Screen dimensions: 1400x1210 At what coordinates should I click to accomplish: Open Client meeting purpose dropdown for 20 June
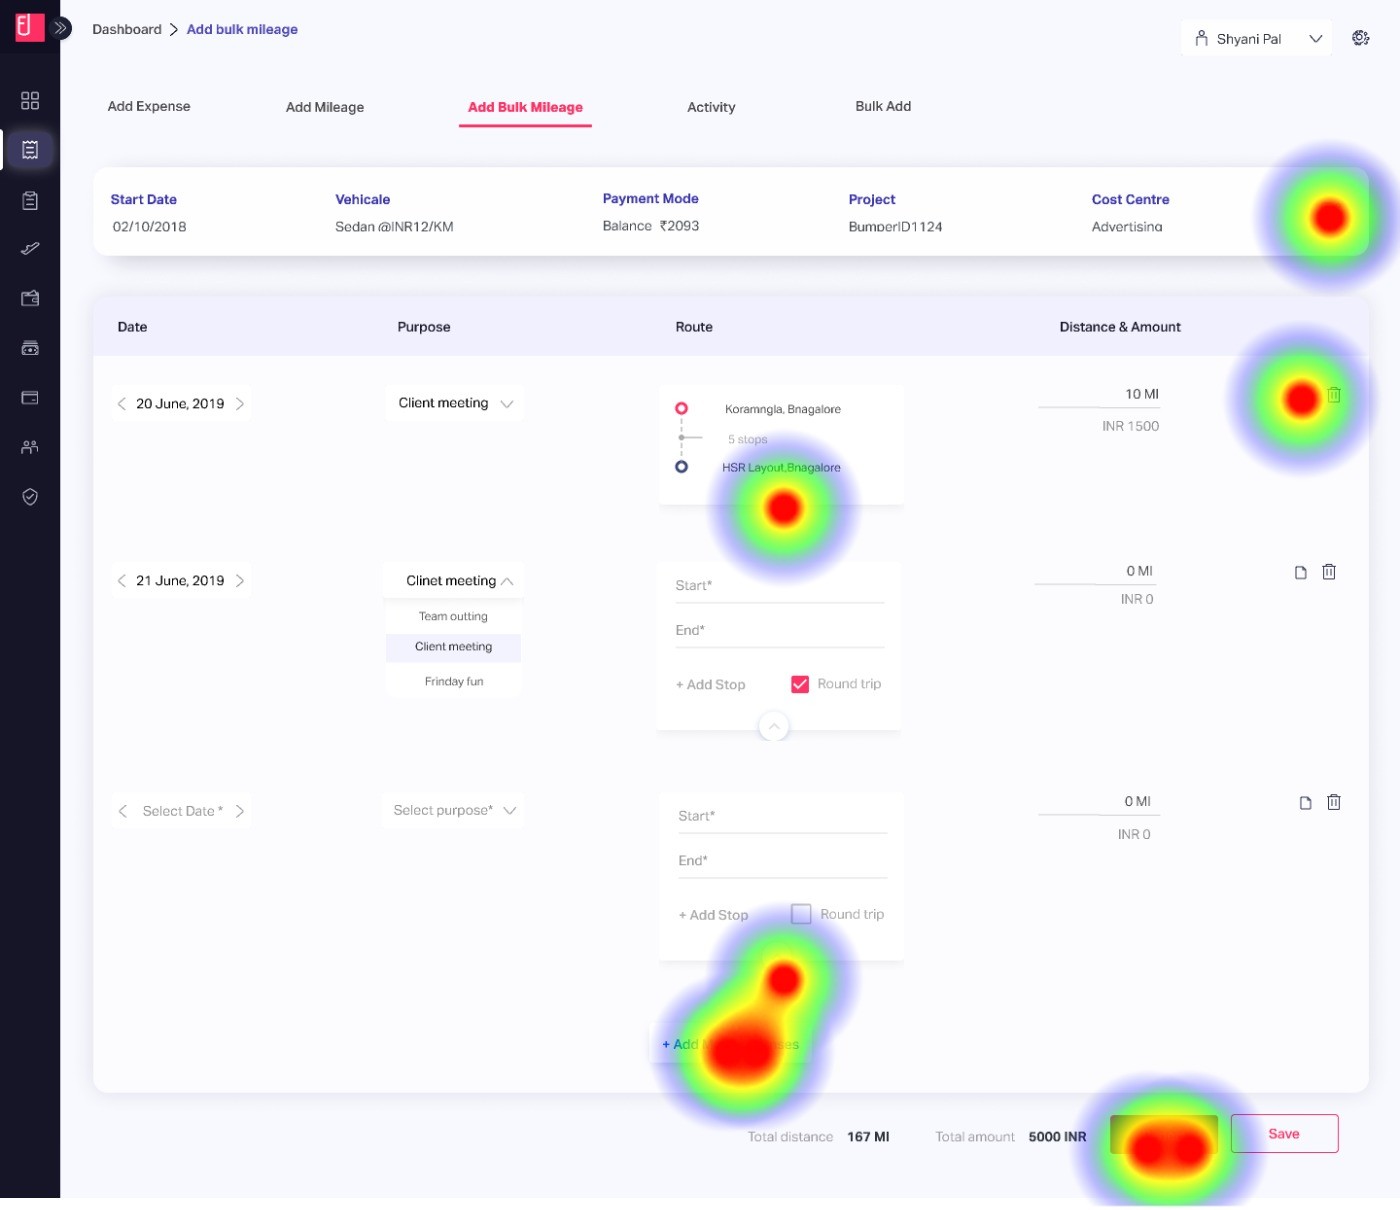pos(455,403)
